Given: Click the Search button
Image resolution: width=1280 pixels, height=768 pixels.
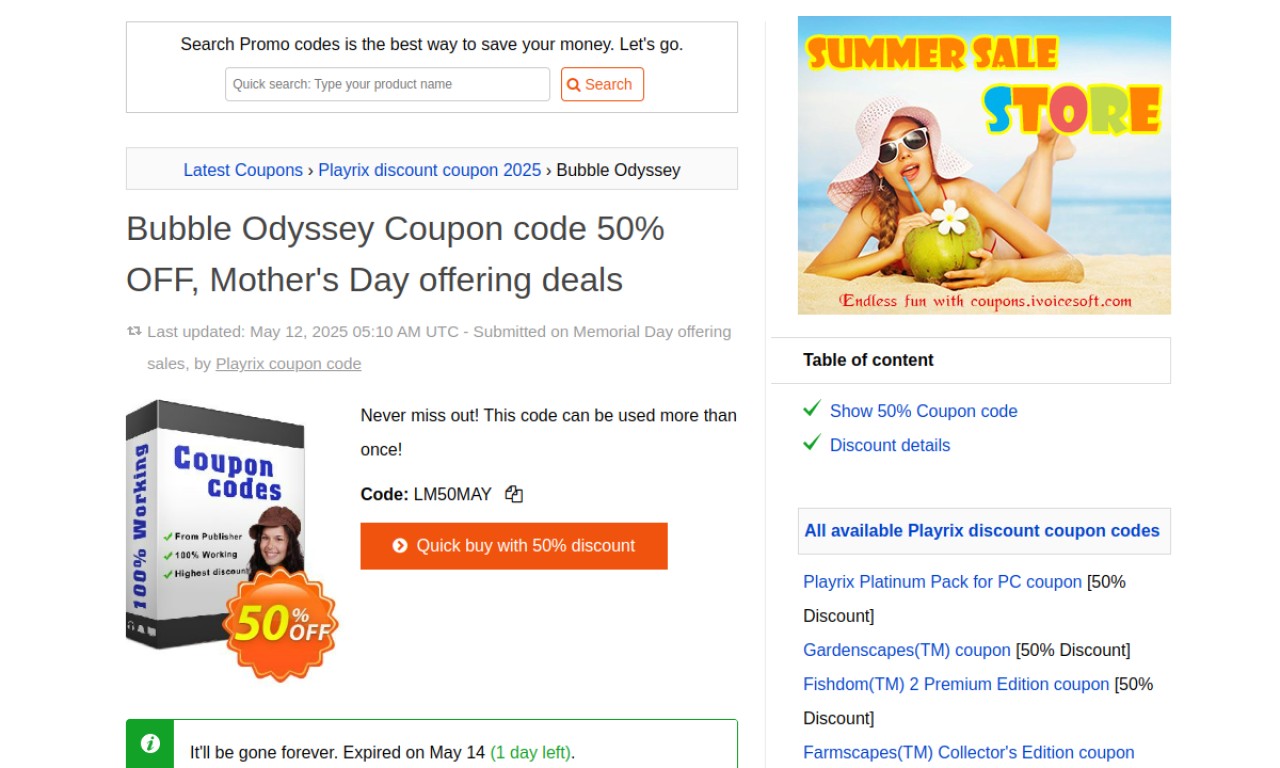Looking at the screenshot, I should tap(602, 84).
